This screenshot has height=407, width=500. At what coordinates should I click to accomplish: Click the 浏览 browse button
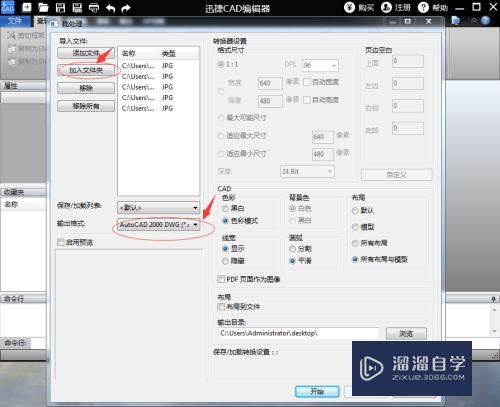tap(406, 333)
